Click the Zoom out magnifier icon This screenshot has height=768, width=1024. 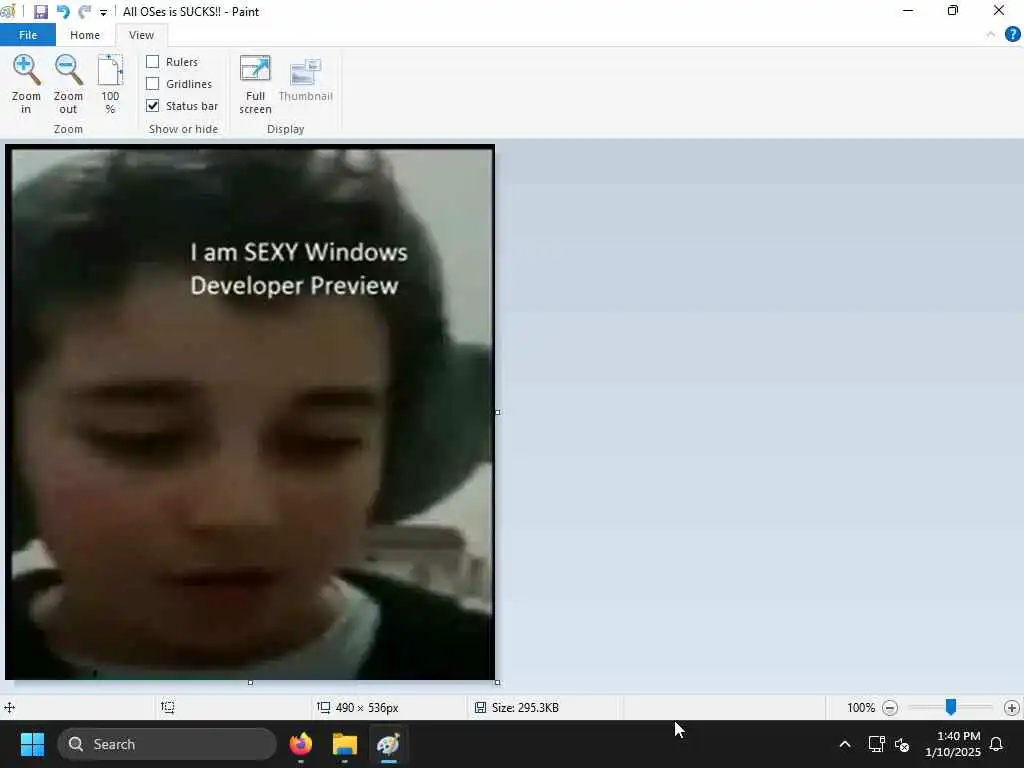69,71
